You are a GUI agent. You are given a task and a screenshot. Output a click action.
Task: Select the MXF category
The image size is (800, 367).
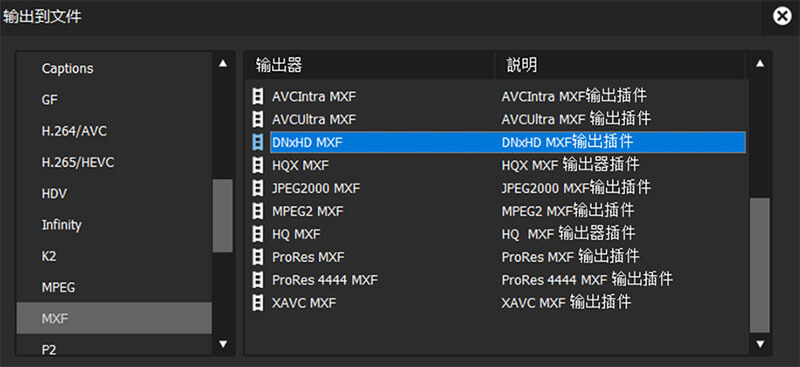[114, 319]
